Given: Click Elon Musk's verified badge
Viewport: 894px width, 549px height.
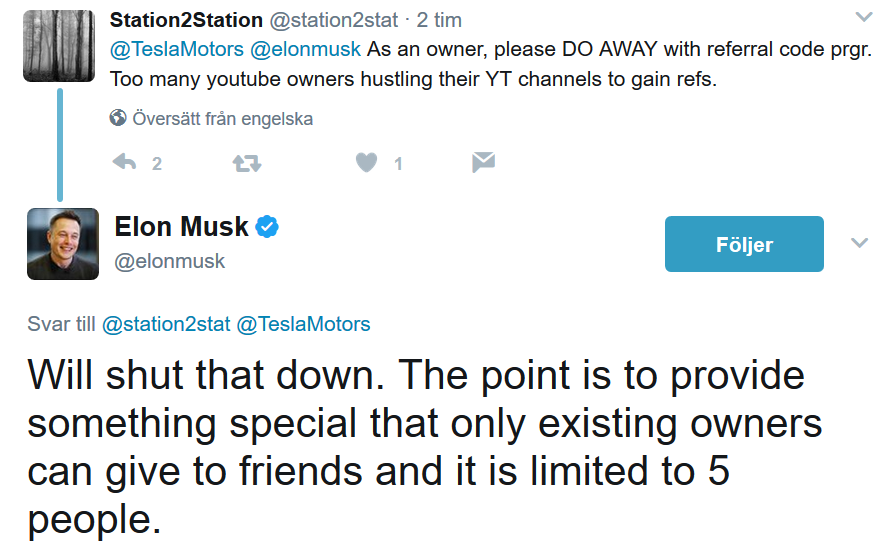Looking at the screenshot, I should click(267, 227).
